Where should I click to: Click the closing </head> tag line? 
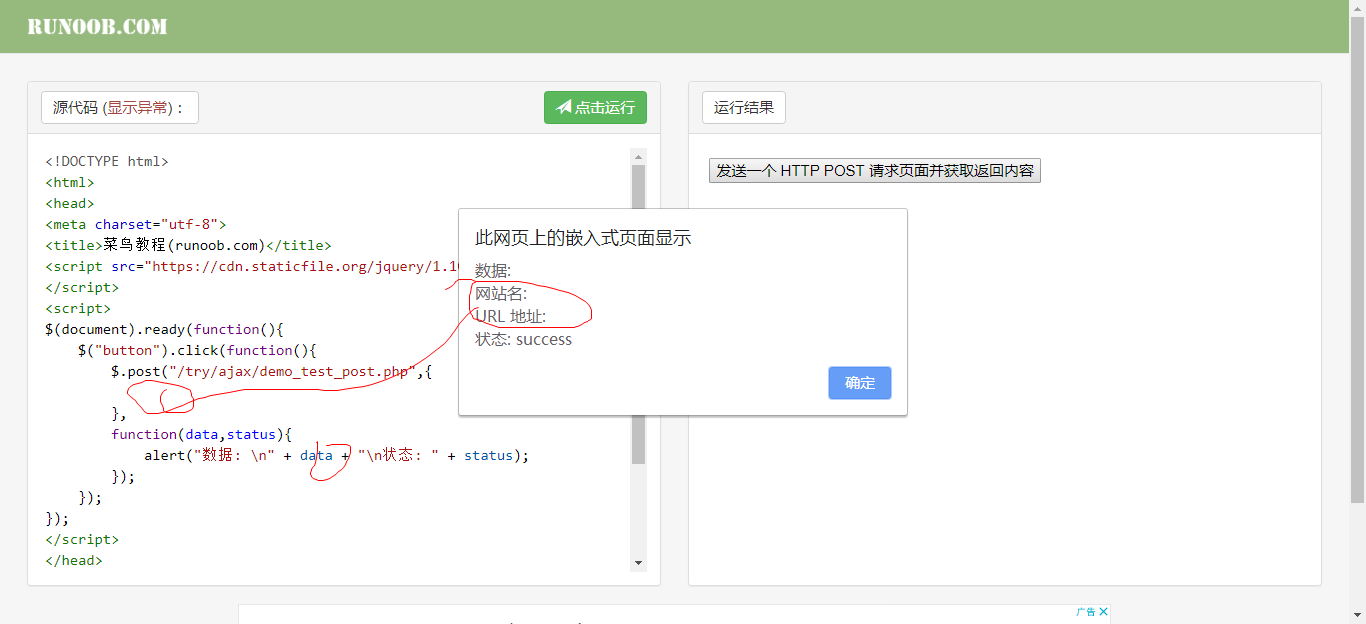pyautogui.click(x=74, y=560)
